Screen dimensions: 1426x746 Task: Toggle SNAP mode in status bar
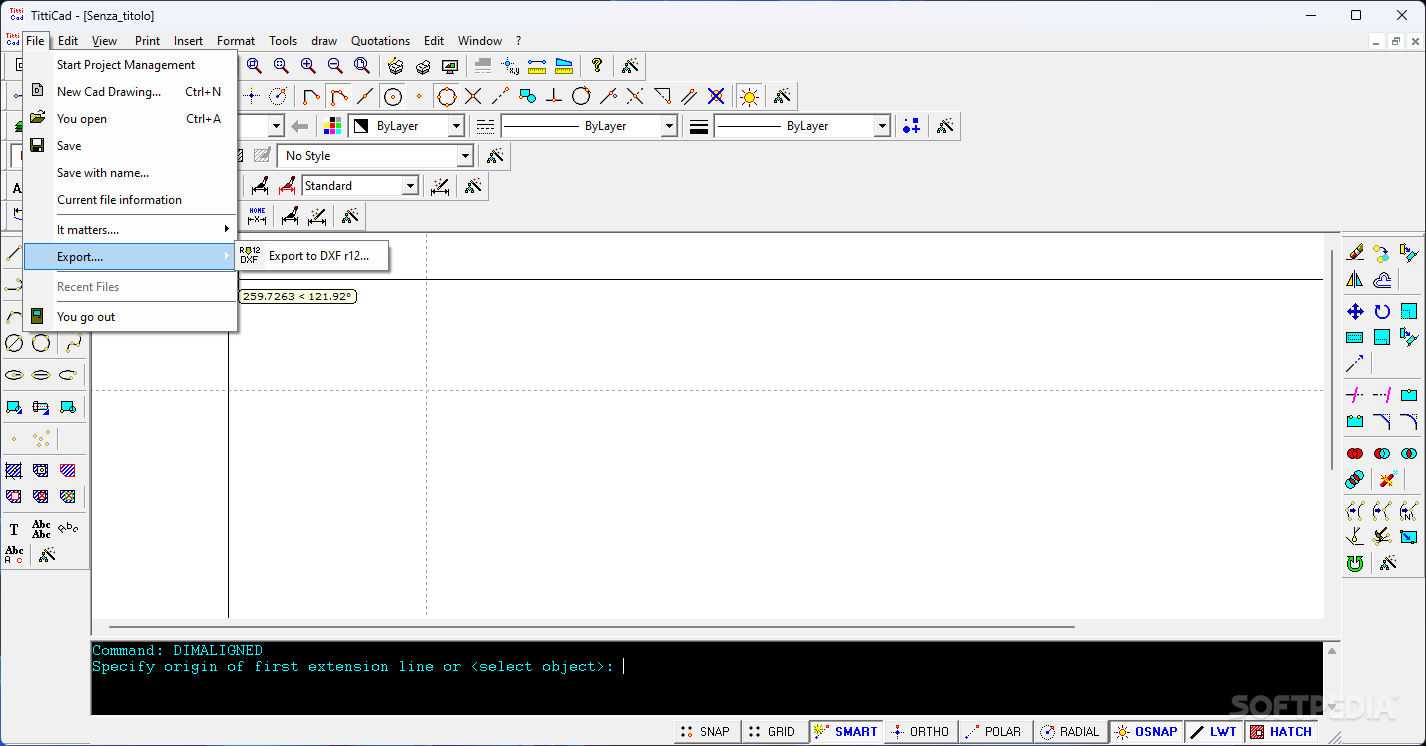point(705,731)
